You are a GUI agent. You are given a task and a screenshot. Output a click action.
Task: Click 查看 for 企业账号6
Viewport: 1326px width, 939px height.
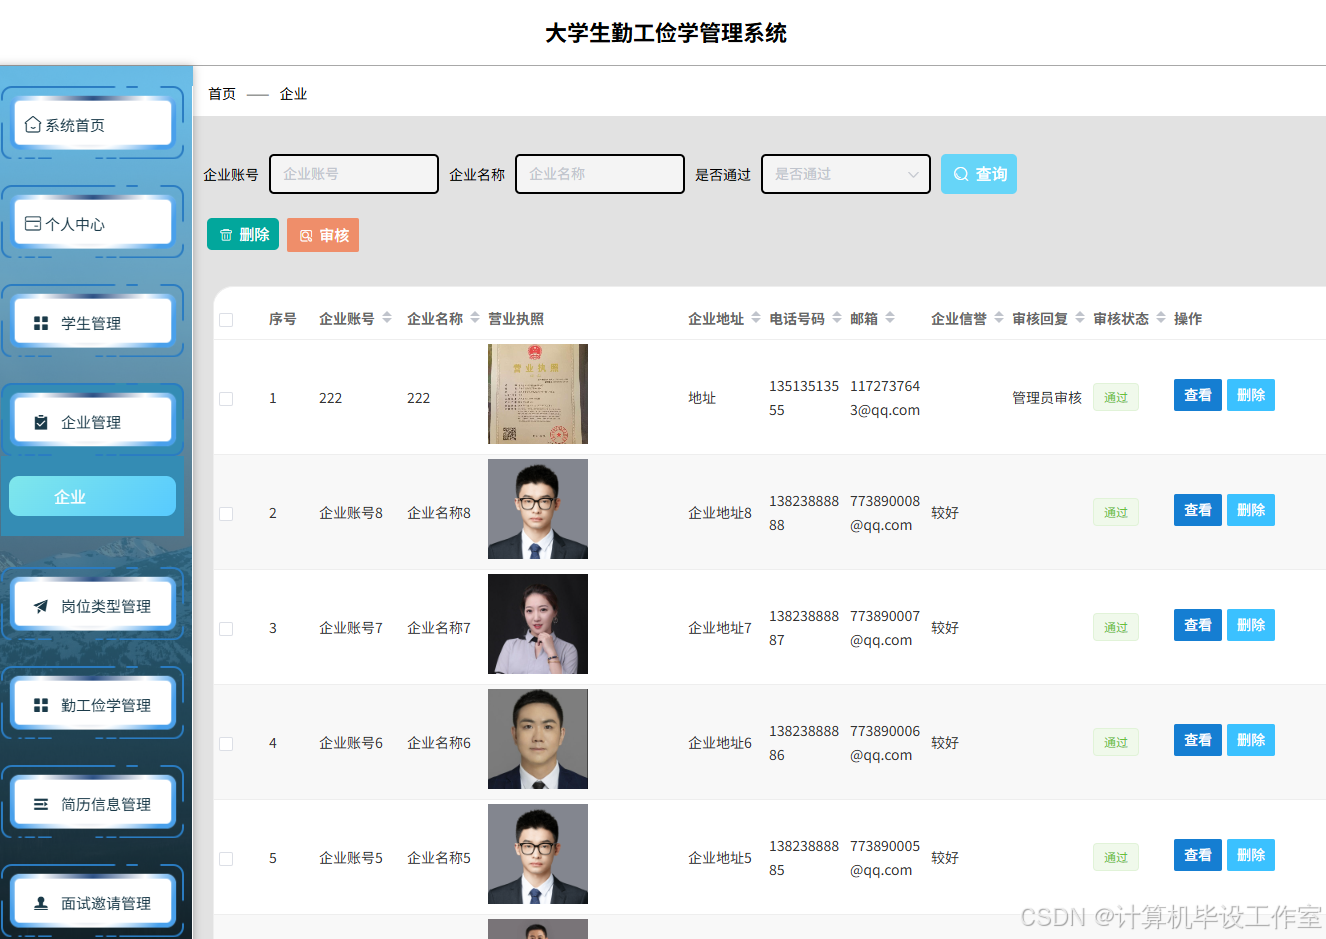point(1198,740)
